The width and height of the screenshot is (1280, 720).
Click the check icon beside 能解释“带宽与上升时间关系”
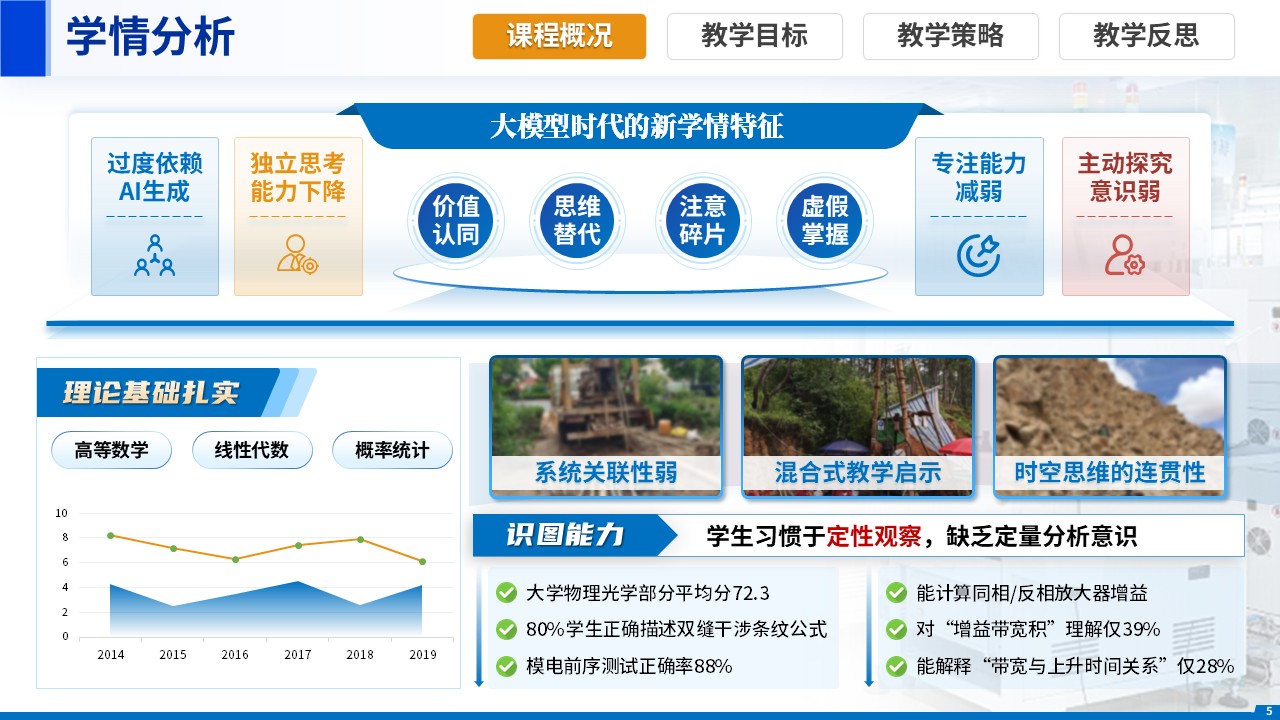pos(896,665)
